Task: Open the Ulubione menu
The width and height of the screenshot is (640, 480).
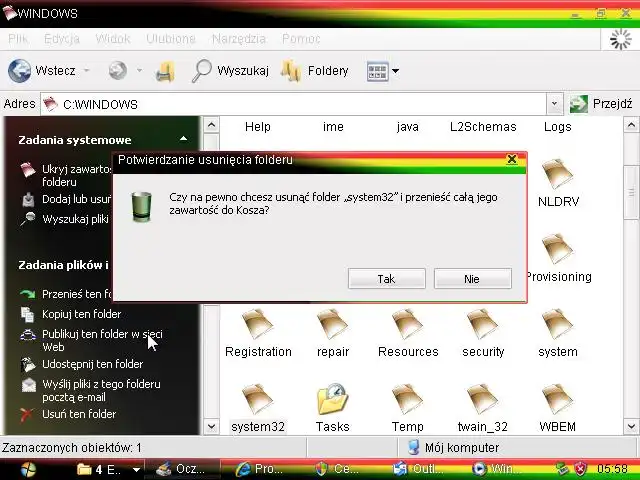Action: [171, 39]
